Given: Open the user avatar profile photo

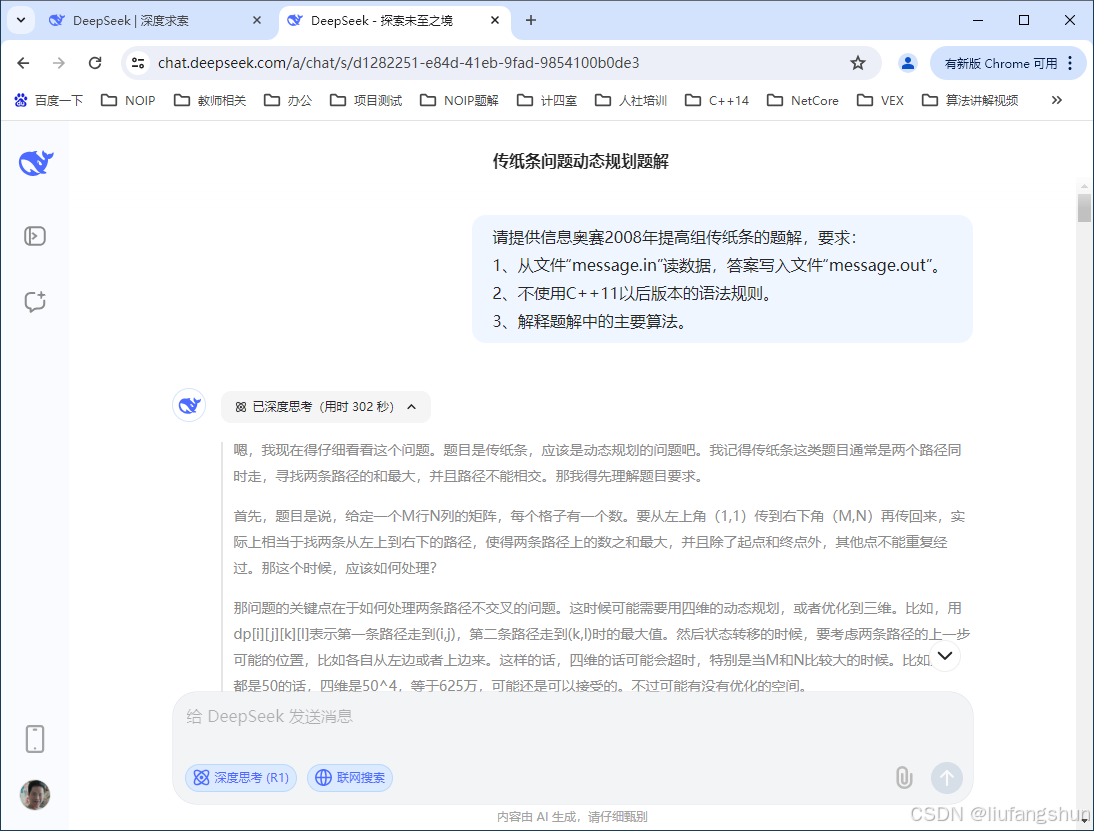Looking at the screenshot, I should 35,795.
